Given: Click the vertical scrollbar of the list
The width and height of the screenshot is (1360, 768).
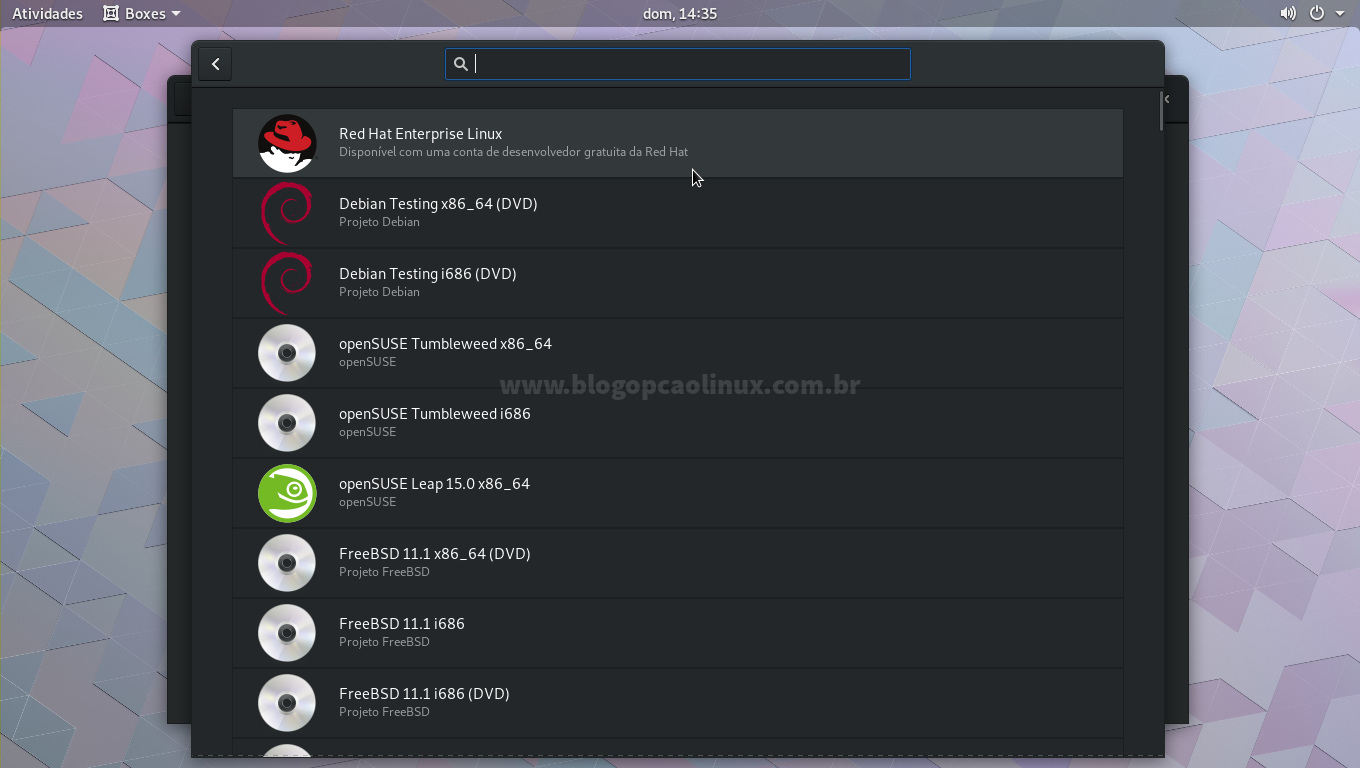Looking at the screenshot, I should coord(1161,110).
